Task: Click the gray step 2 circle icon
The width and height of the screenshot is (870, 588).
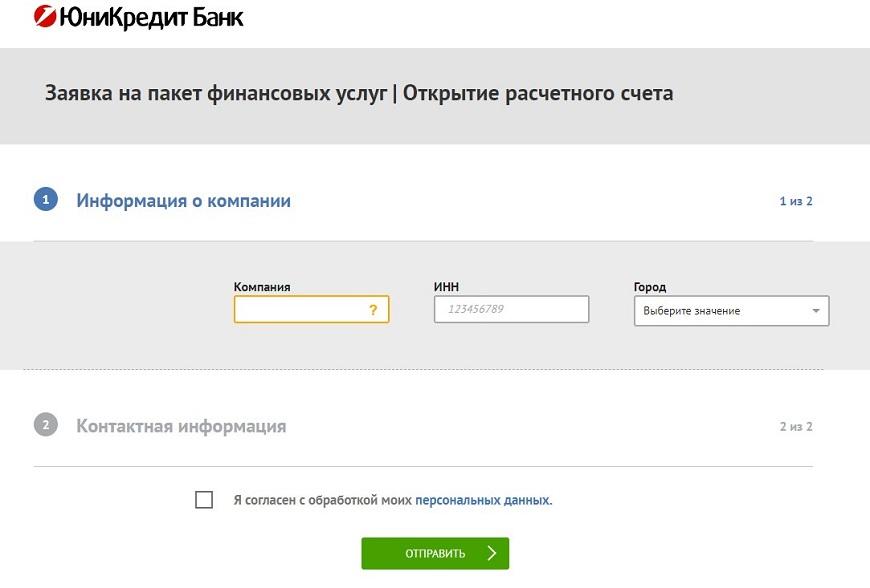Action: pos(45,425)
